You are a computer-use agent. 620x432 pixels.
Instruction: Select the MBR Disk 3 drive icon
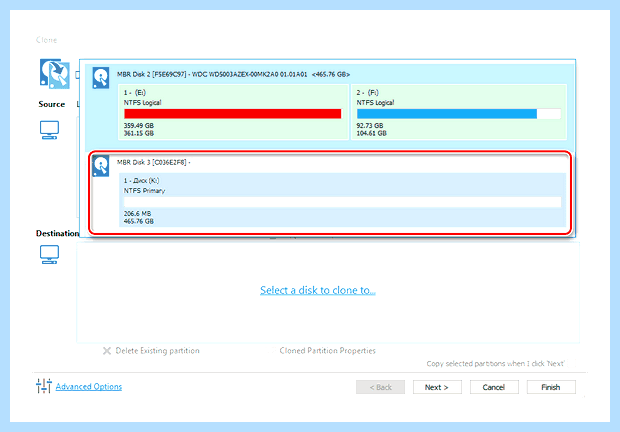pos(101,166)
